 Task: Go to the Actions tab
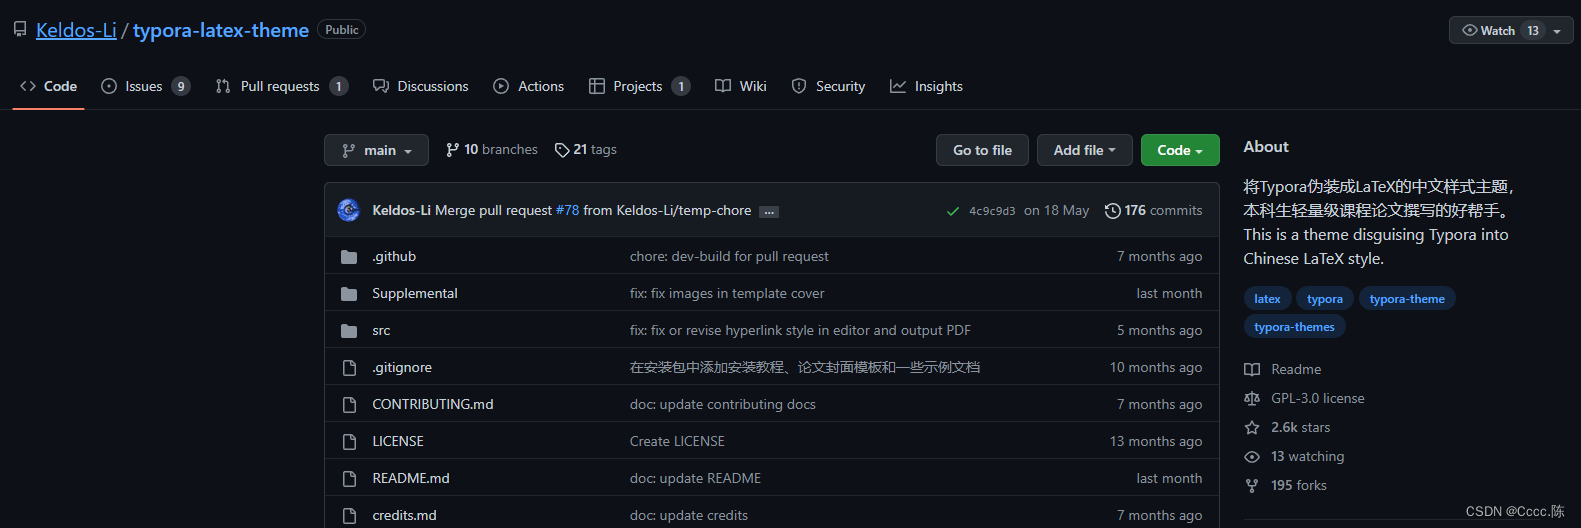coord(528,86)
